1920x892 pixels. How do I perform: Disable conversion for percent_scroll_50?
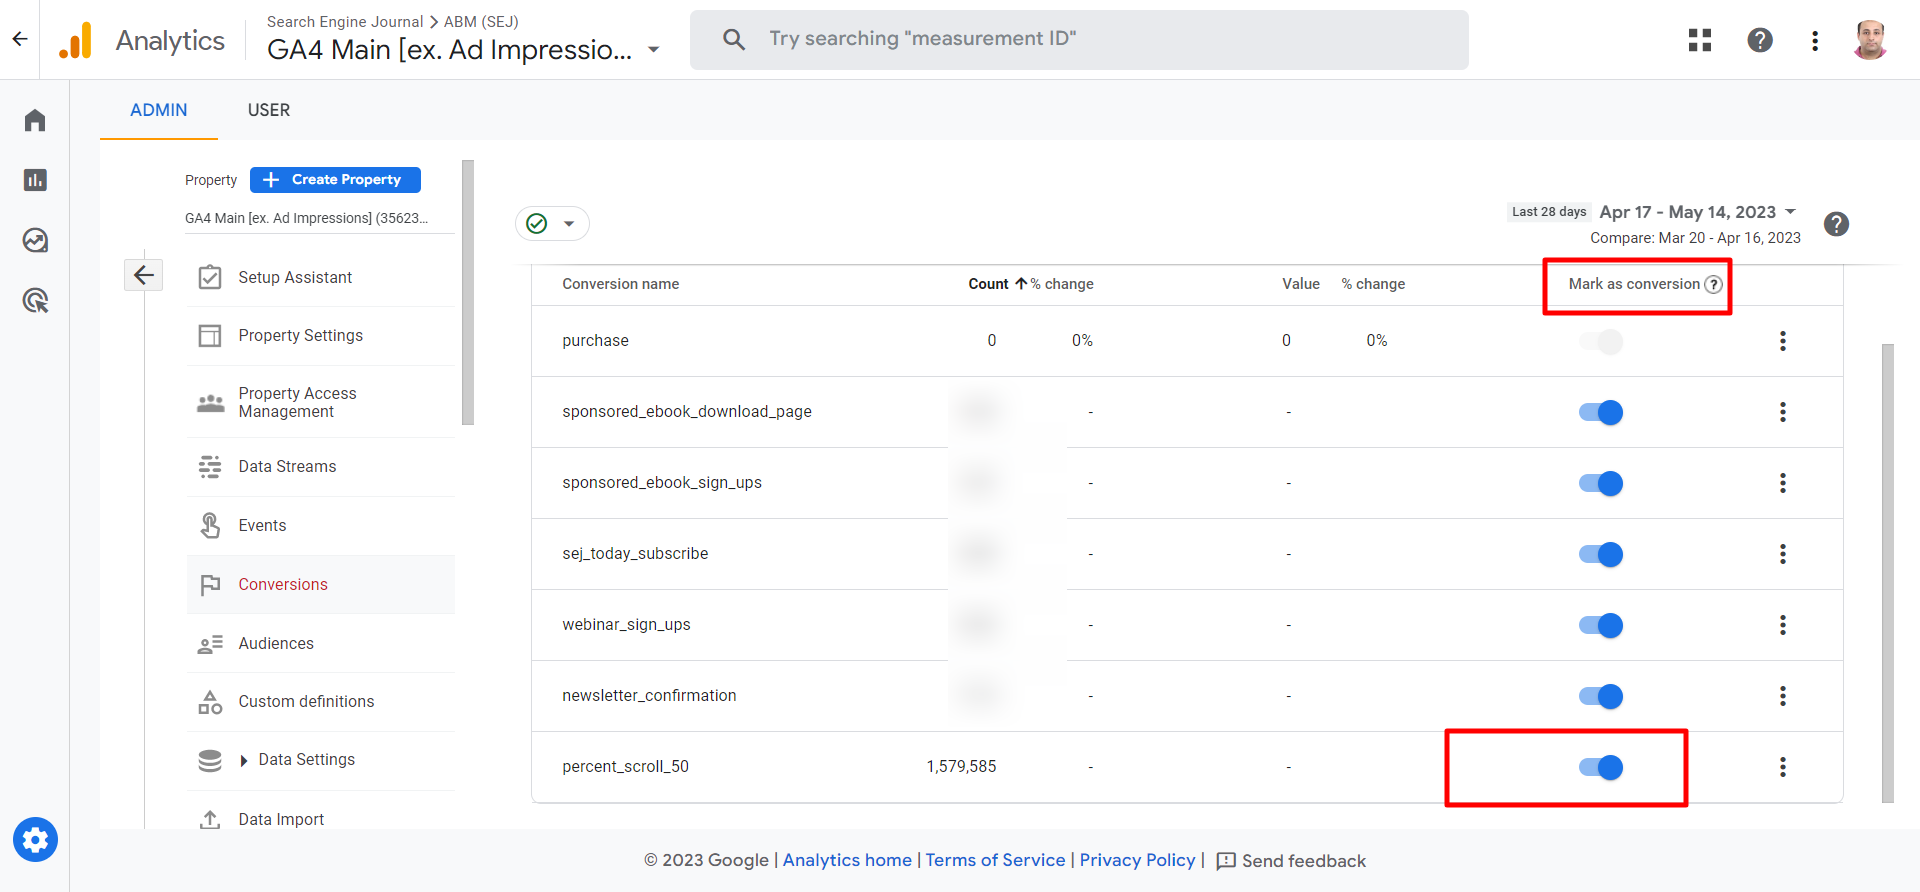pyautogui.click(x=1601, y=767)
